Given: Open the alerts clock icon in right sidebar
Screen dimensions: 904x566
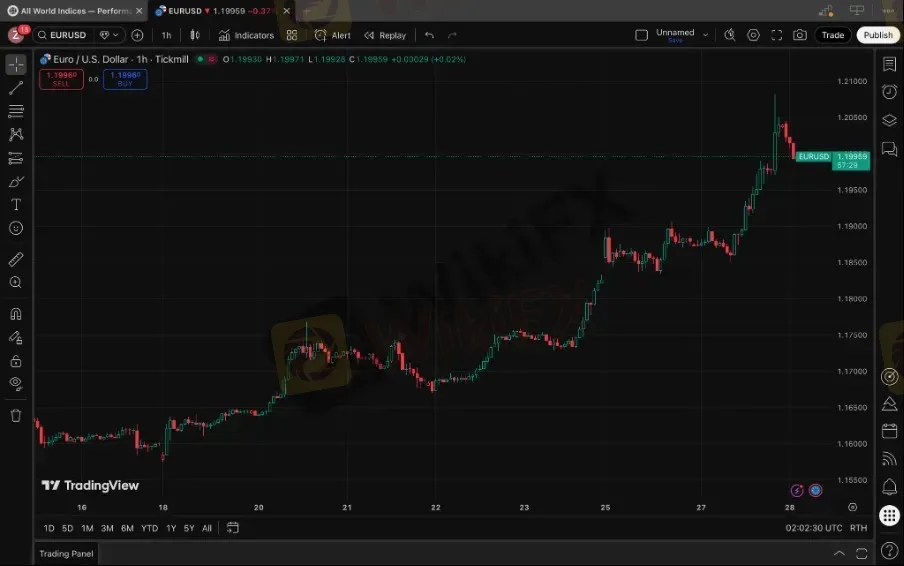Looking at the screenshot, I should [890, 92].
